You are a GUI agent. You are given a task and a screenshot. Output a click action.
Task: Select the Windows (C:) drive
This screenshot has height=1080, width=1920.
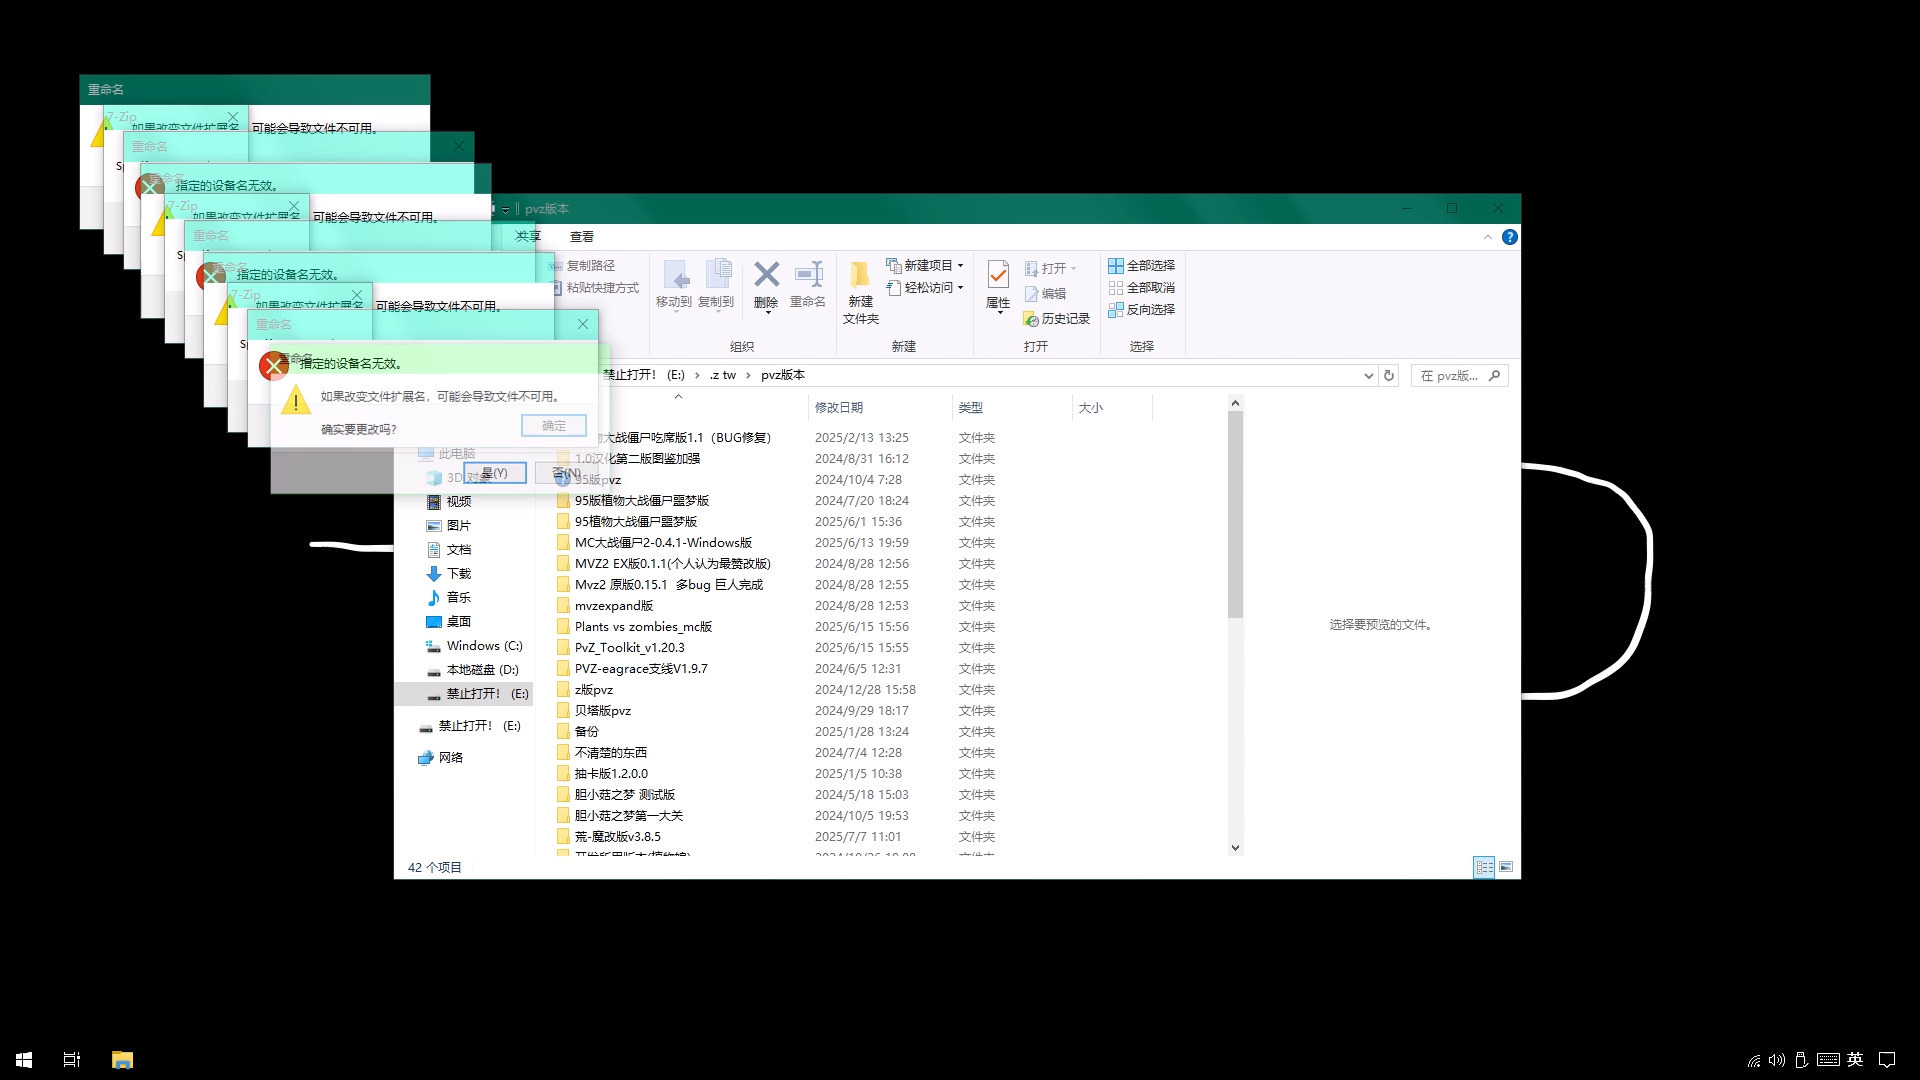pyautogui.click(x=474, y=646)
